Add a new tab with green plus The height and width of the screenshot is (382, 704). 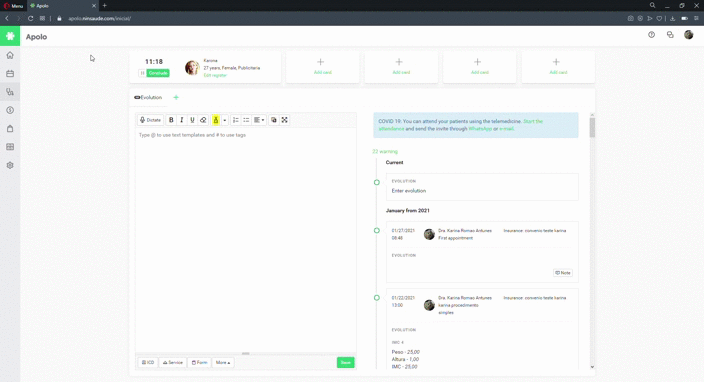click(176, 97)
